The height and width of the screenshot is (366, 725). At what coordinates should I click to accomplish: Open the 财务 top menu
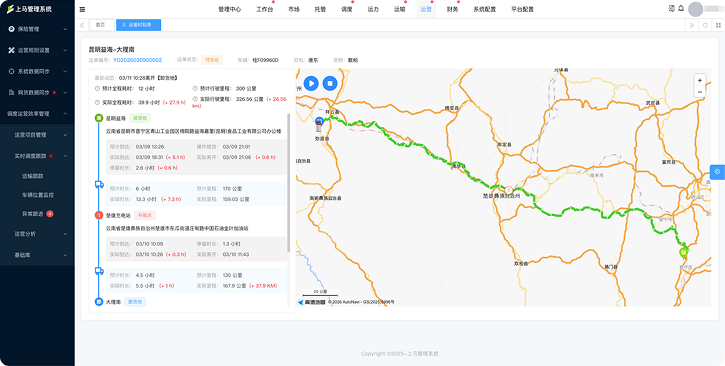(452, 9)
